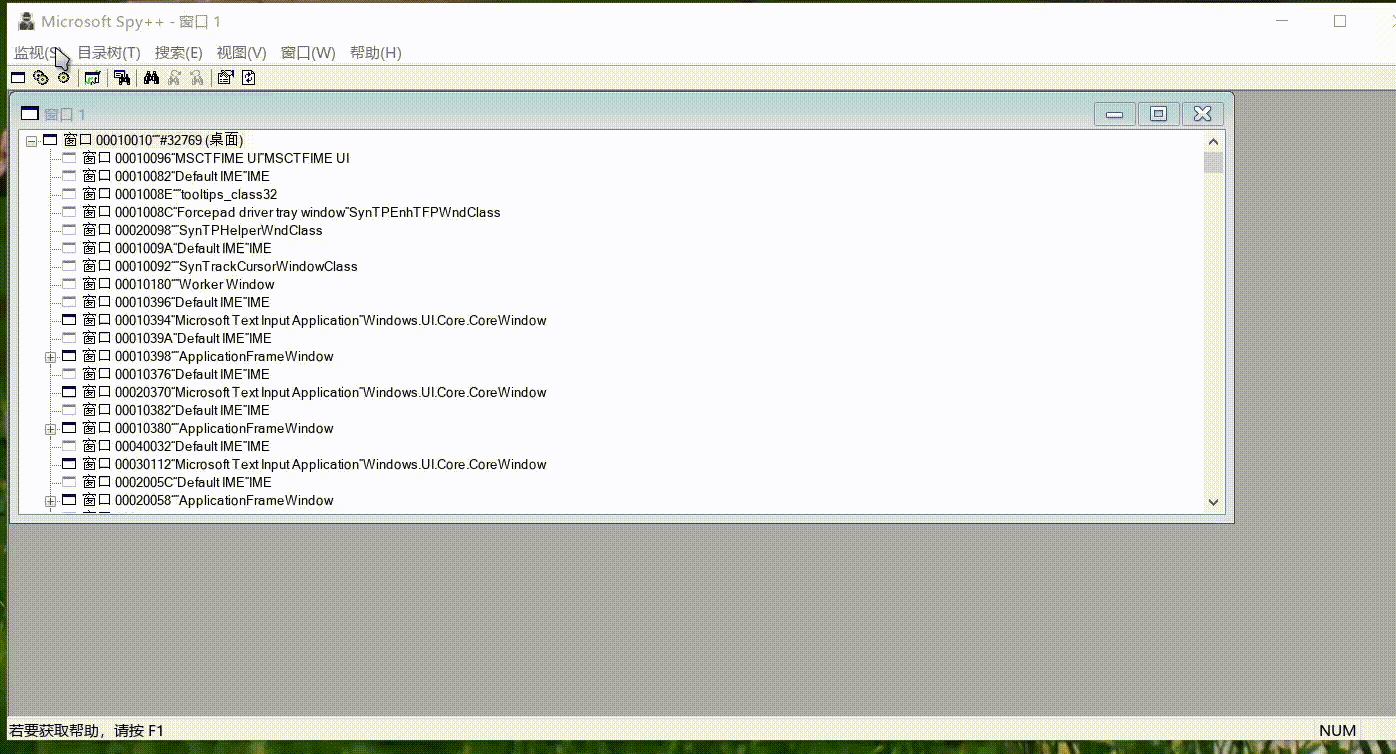Minimize the Spy++ main window
The image size is (1396, 754).
(x=1284, y=21)
